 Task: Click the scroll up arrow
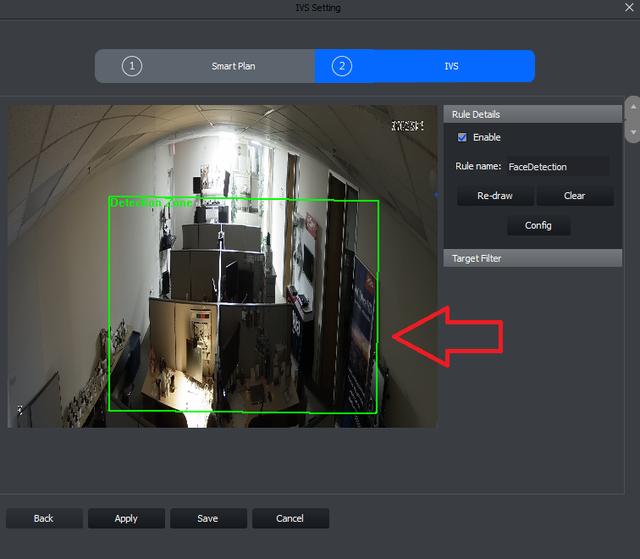click(631, 105)
